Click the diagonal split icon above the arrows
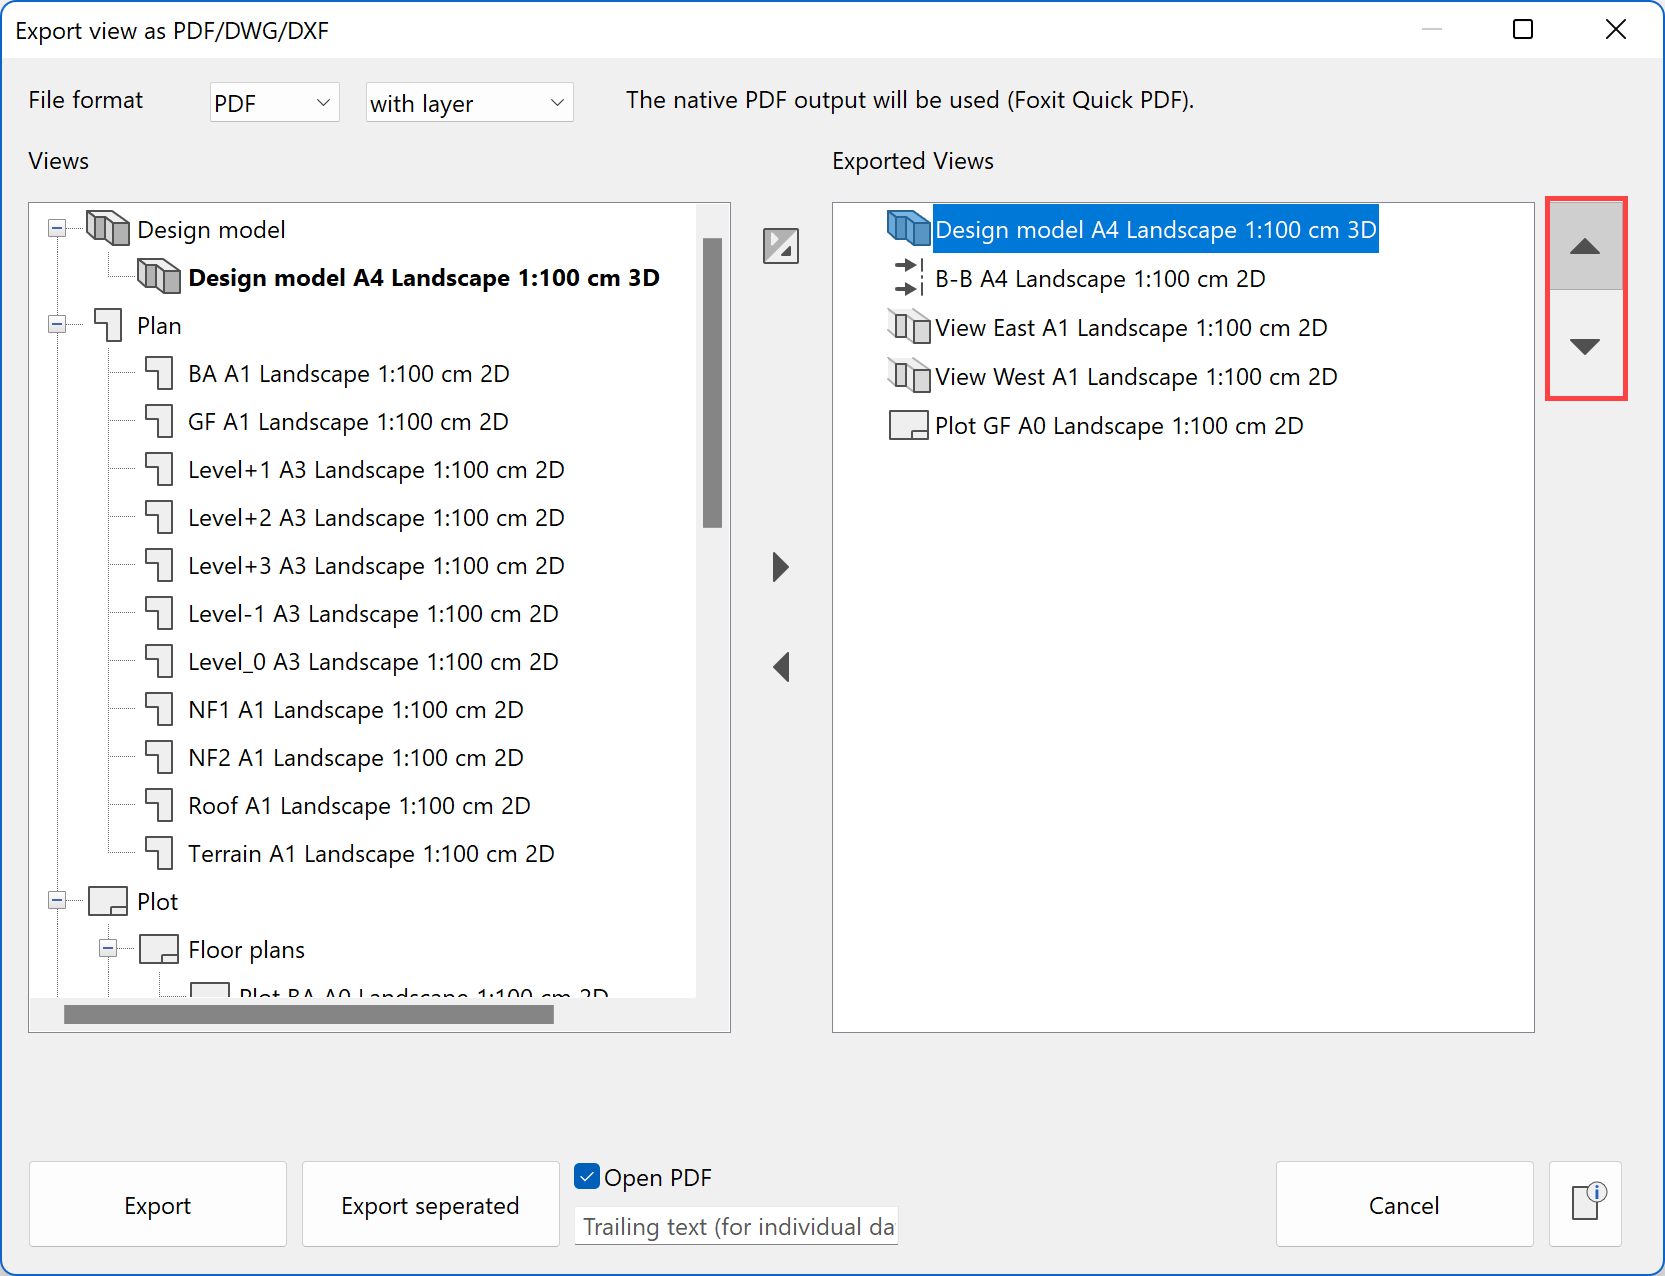1665x1276 pixels. (x=781, y=246)
